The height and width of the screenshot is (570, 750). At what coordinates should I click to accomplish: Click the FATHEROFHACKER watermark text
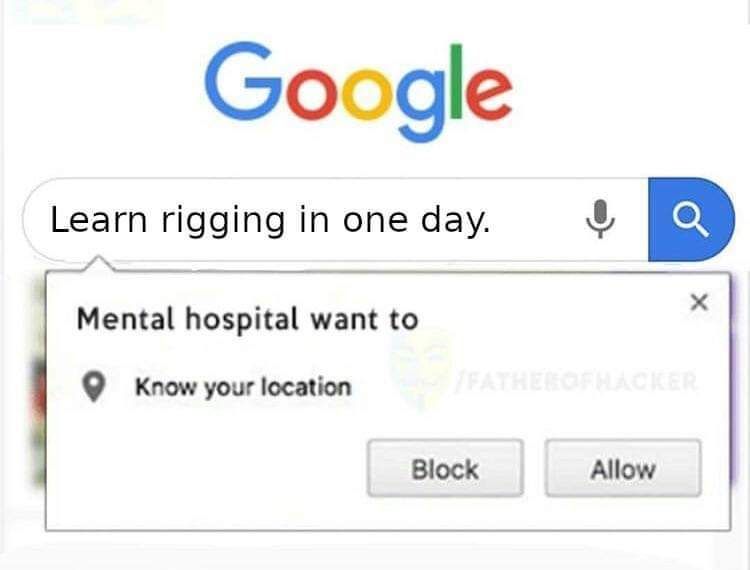point(576,382)
